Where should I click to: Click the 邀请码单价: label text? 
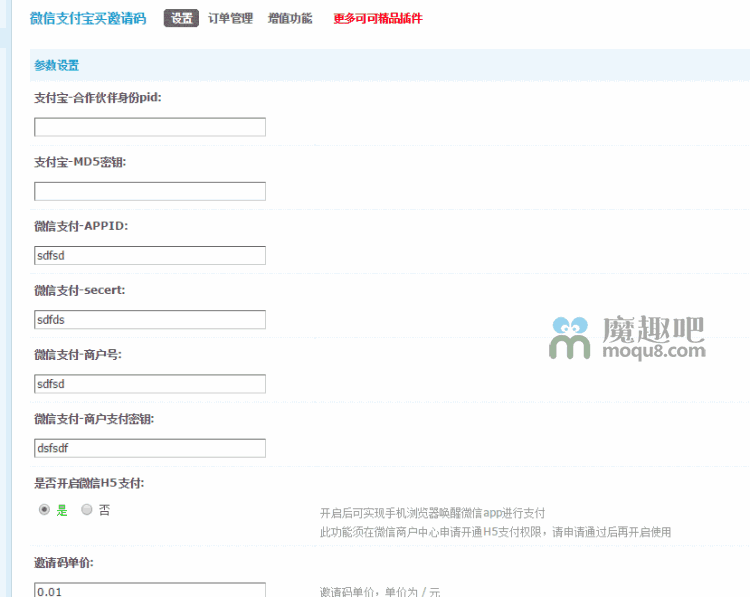click(64, 563)
